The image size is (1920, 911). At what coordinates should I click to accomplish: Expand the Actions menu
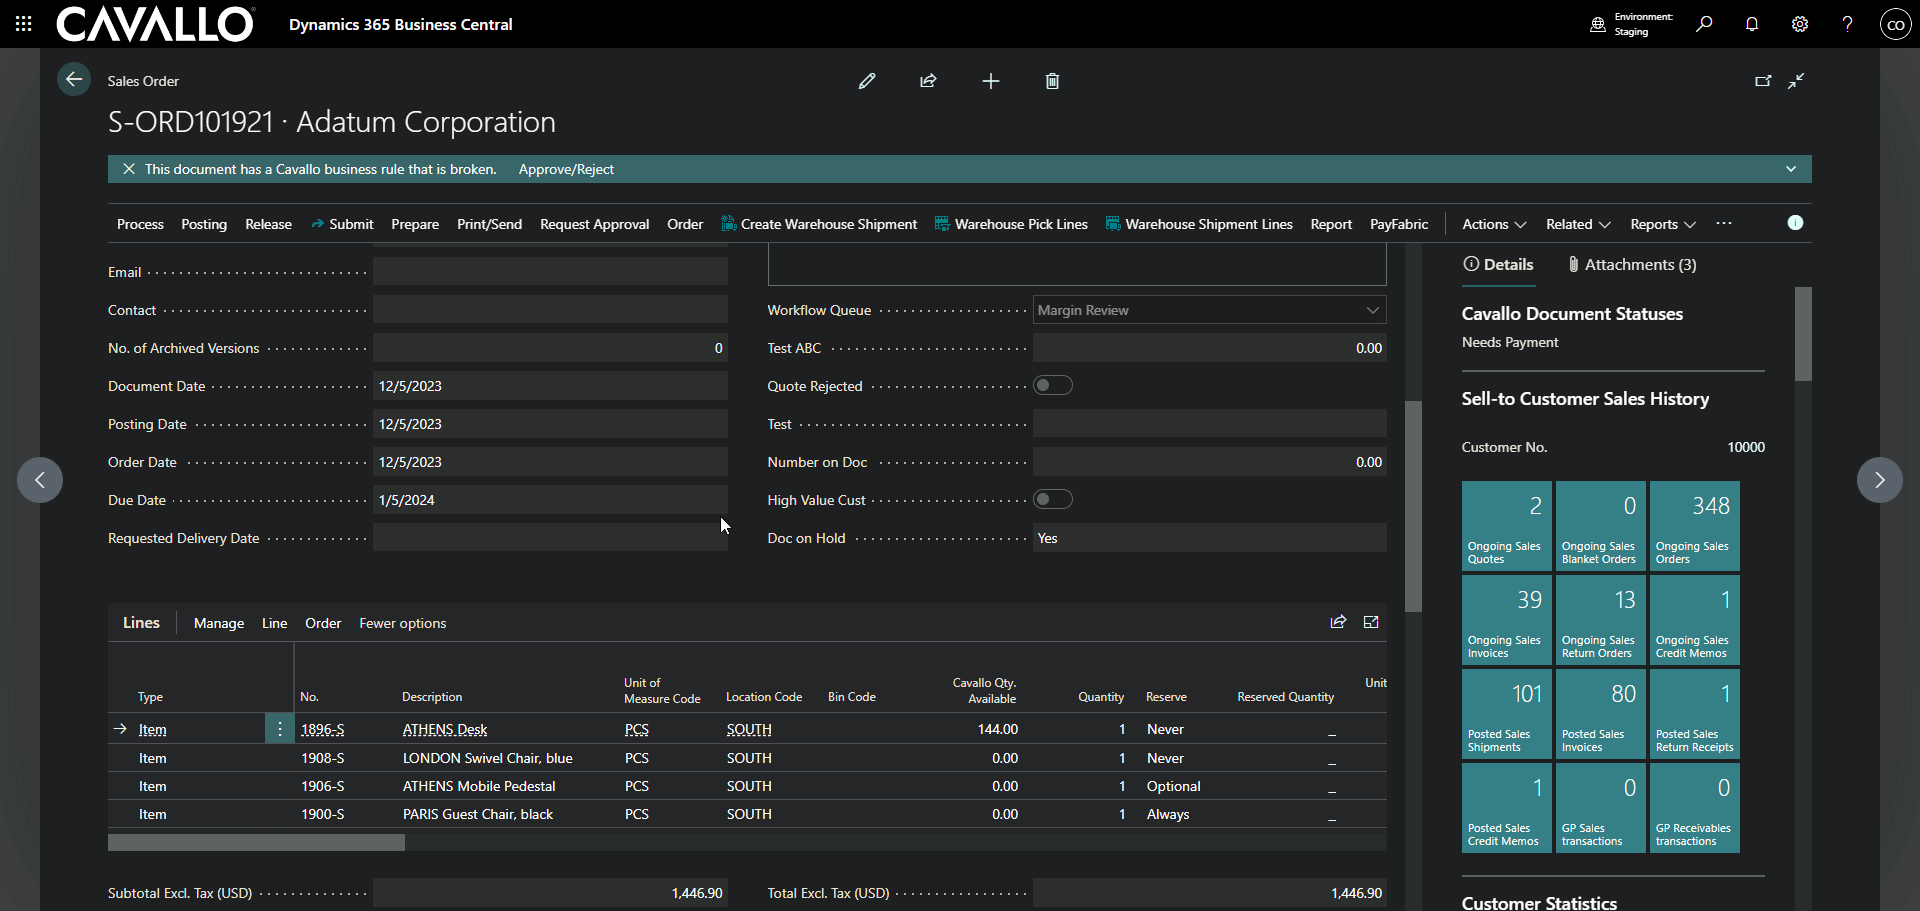pyautogui.click(x=1493, y=224)
